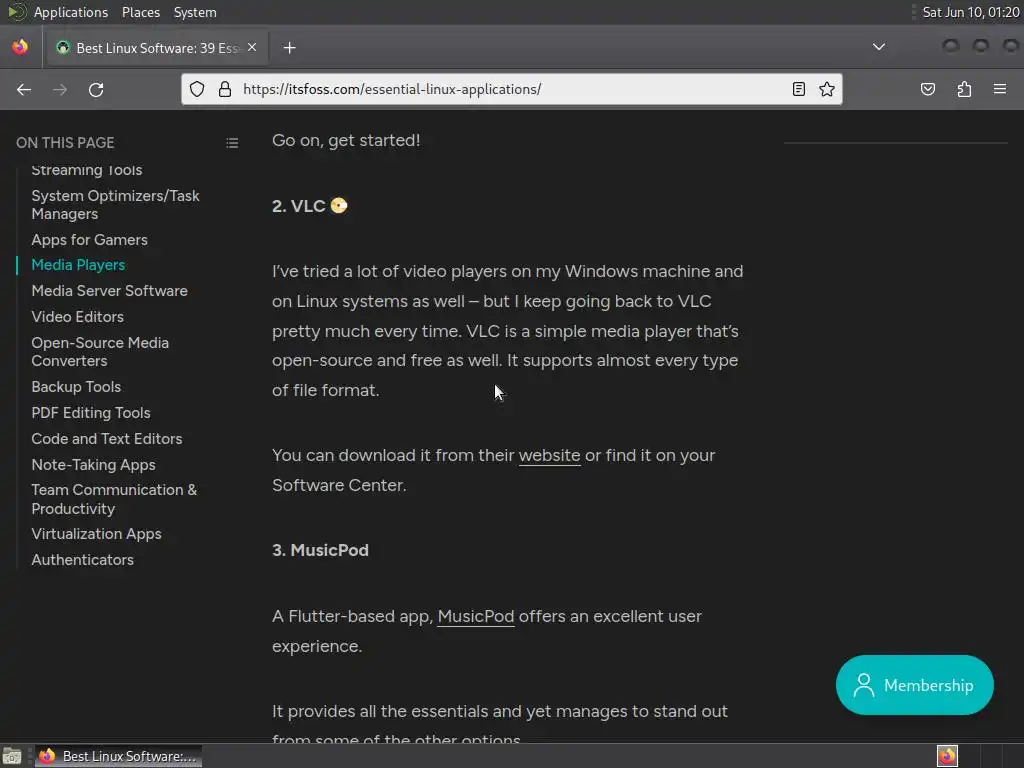Jump to Team Communication & Productivity
1024x768 pixels.
(x=114, y=500)
